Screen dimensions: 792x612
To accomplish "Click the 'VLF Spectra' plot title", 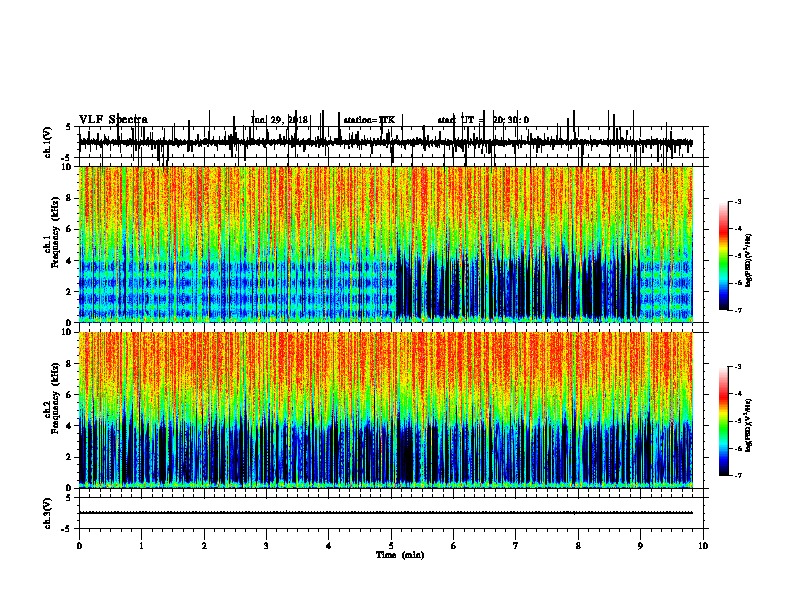I will 114,120.
